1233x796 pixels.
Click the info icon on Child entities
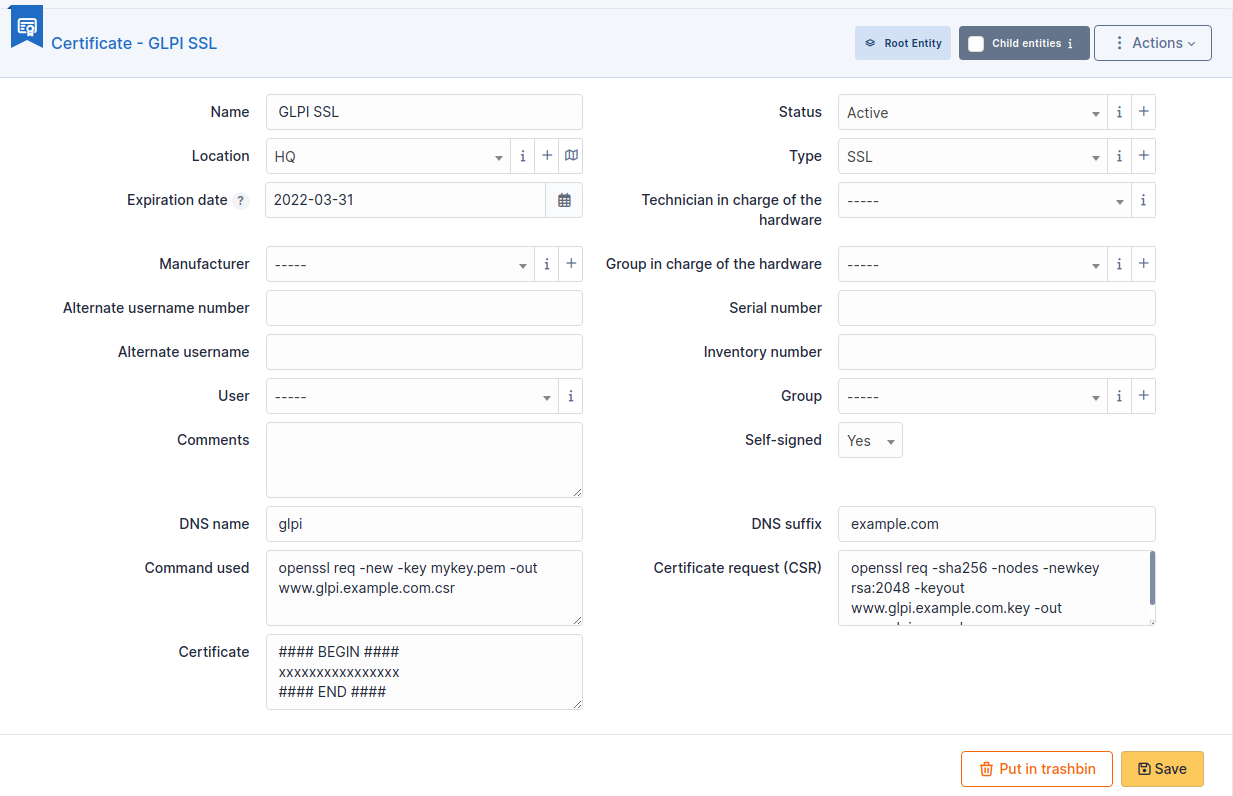point(1071,44)
